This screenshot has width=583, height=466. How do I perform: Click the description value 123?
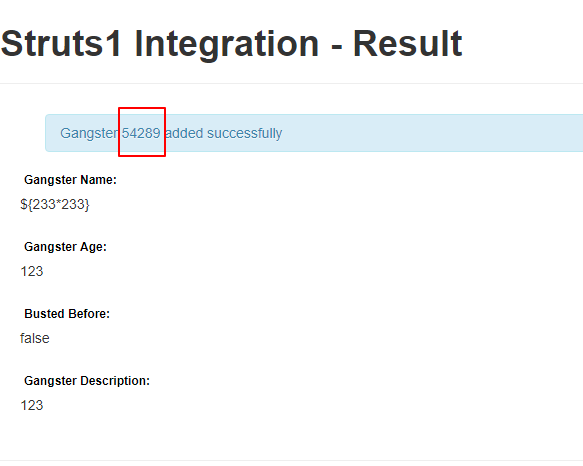[32, 405]
